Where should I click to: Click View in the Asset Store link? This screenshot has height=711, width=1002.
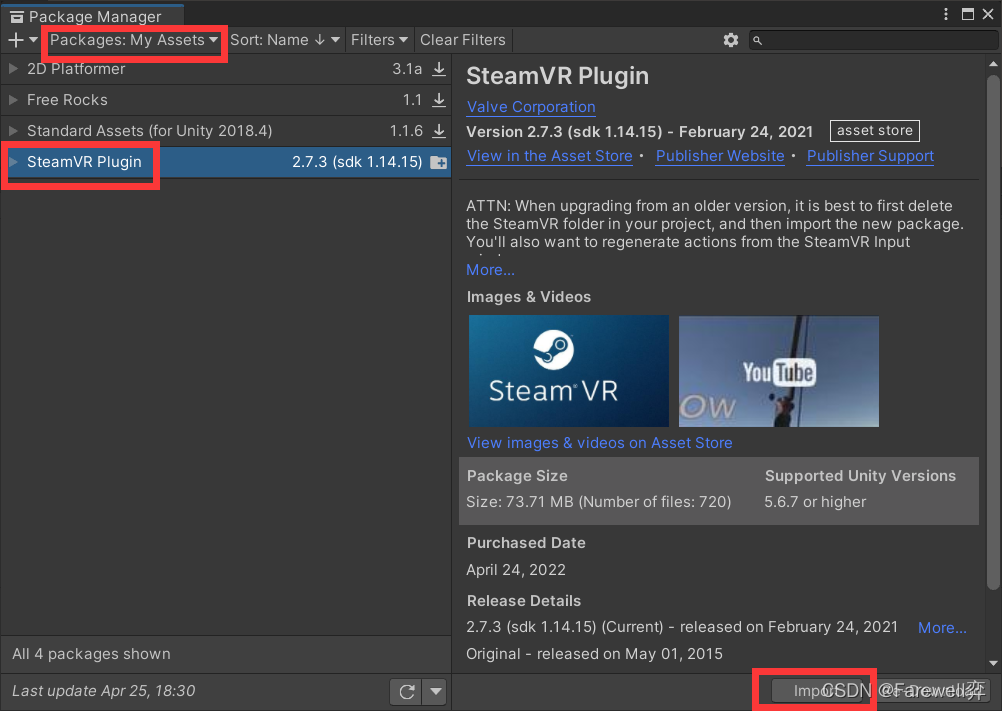pos(550,156)
